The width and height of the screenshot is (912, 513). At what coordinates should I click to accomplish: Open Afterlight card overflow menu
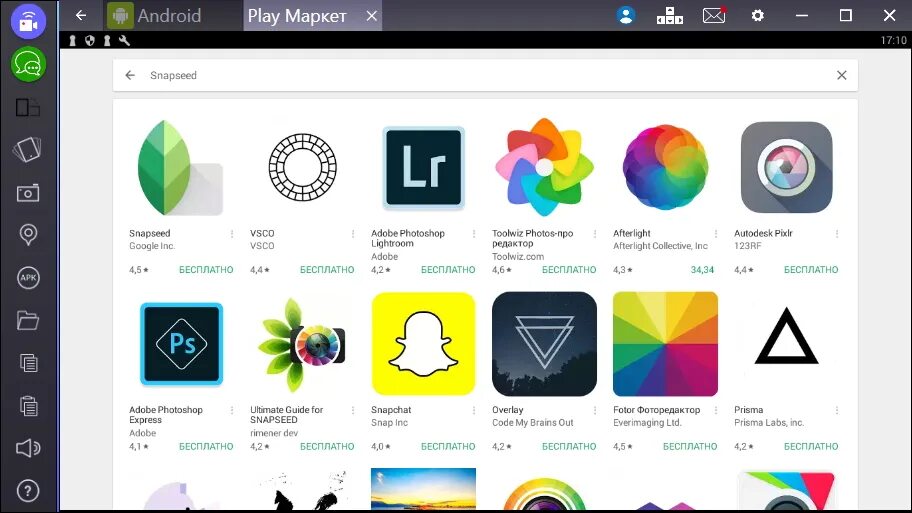[x=716, y=234]
